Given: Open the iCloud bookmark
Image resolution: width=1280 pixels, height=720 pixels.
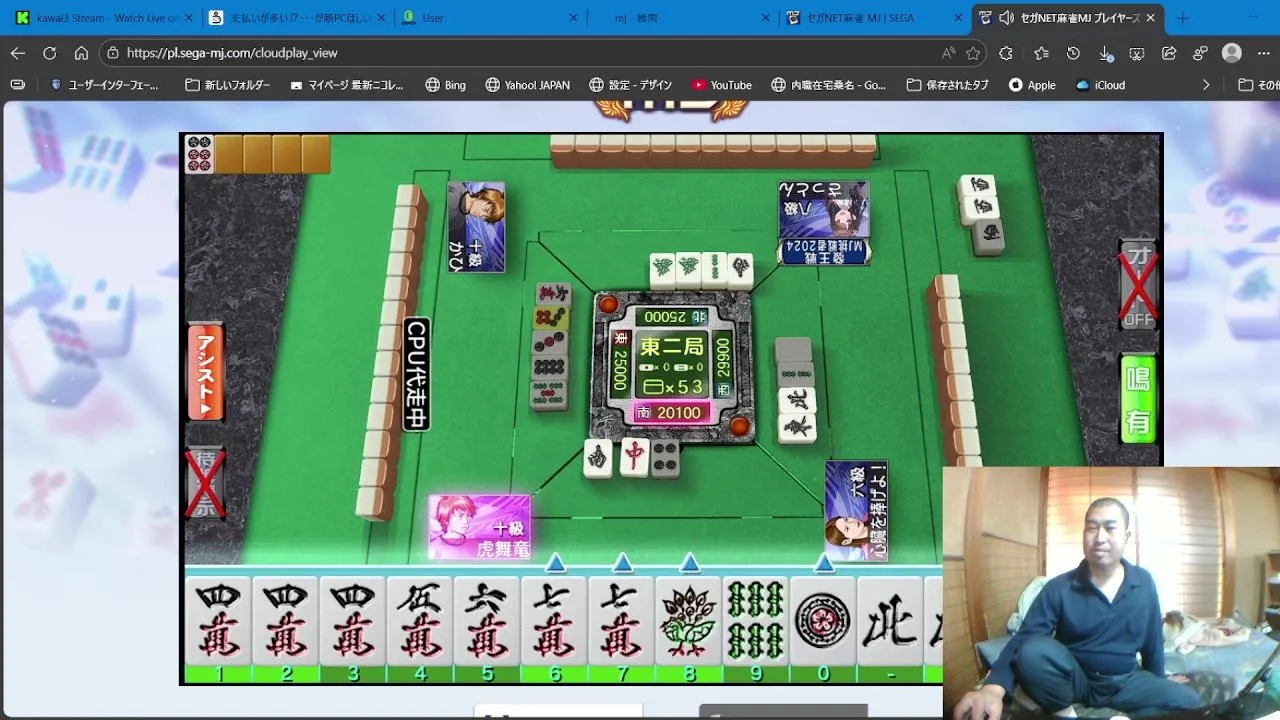Looking at the screenshot, I should (x=1099, y=85).
